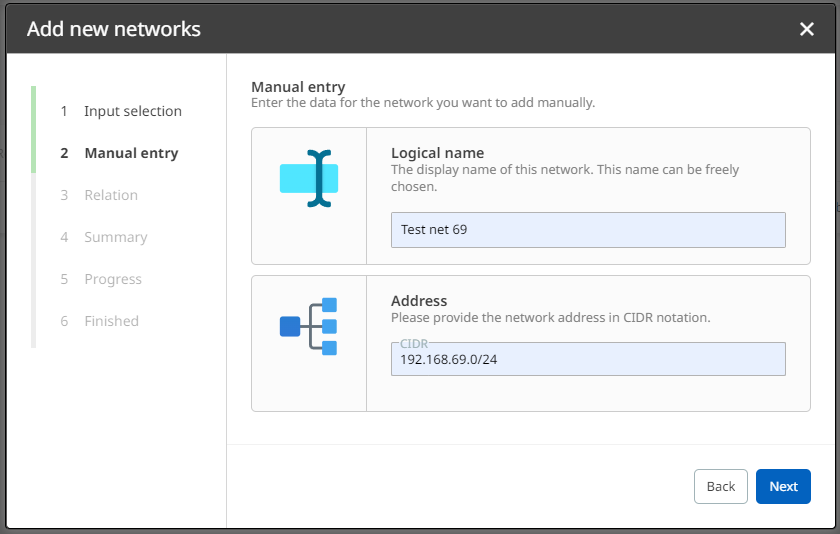Go to the Input selection step

(x=132, y=111)
